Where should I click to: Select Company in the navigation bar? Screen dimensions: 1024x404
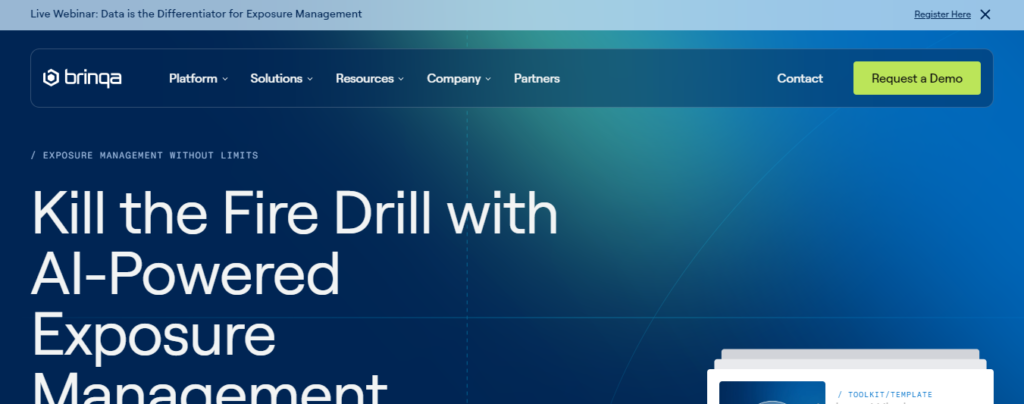(x=454, y=78)
